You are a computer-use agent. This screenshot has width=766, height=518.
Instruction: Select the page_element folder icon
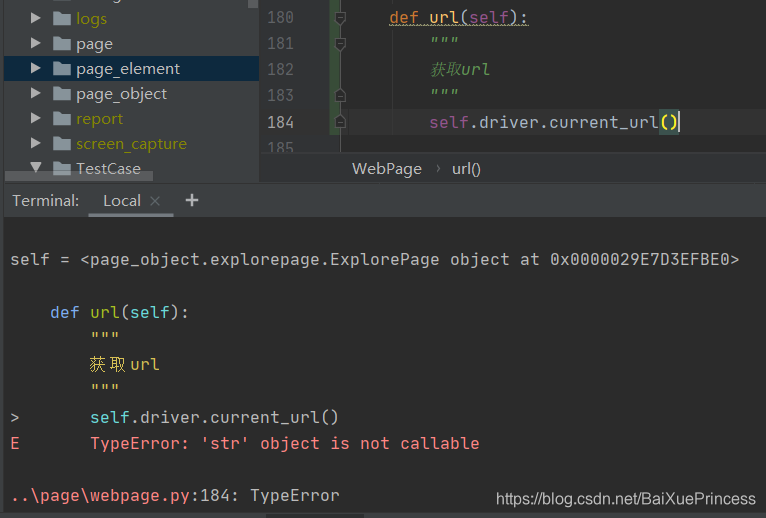[x=62, y=68]
